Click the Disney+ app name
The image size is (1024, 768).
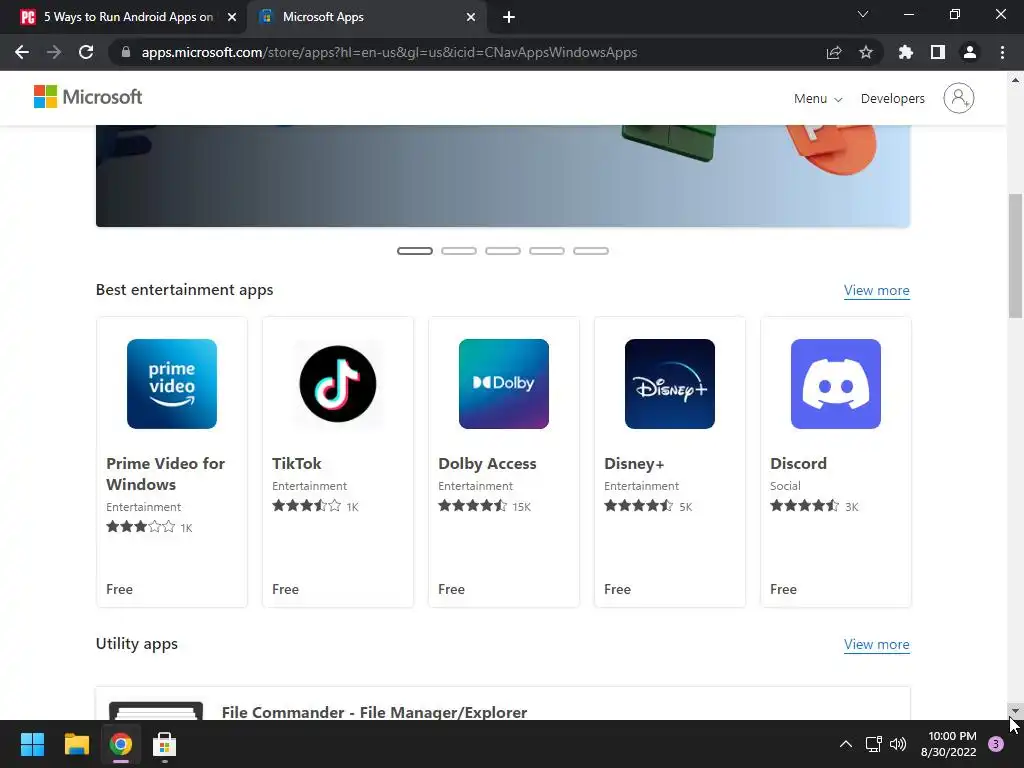click(x=634, y=464)
